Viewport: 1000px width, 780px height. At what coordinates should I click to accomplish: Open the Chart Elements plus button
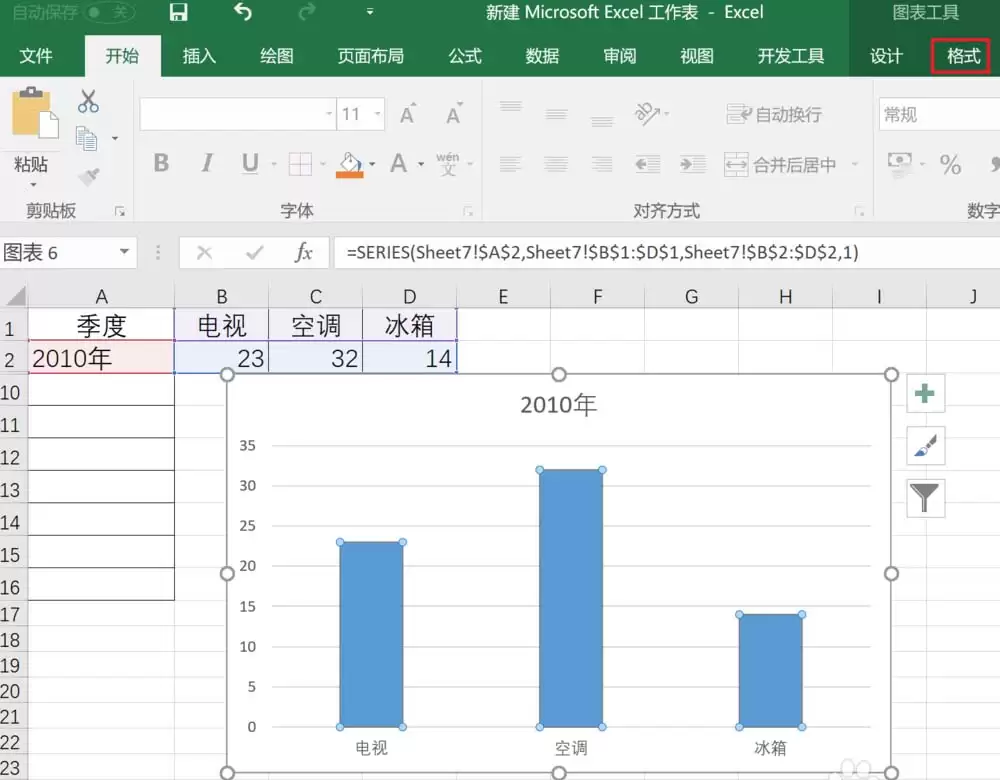(x=925, y=394)
